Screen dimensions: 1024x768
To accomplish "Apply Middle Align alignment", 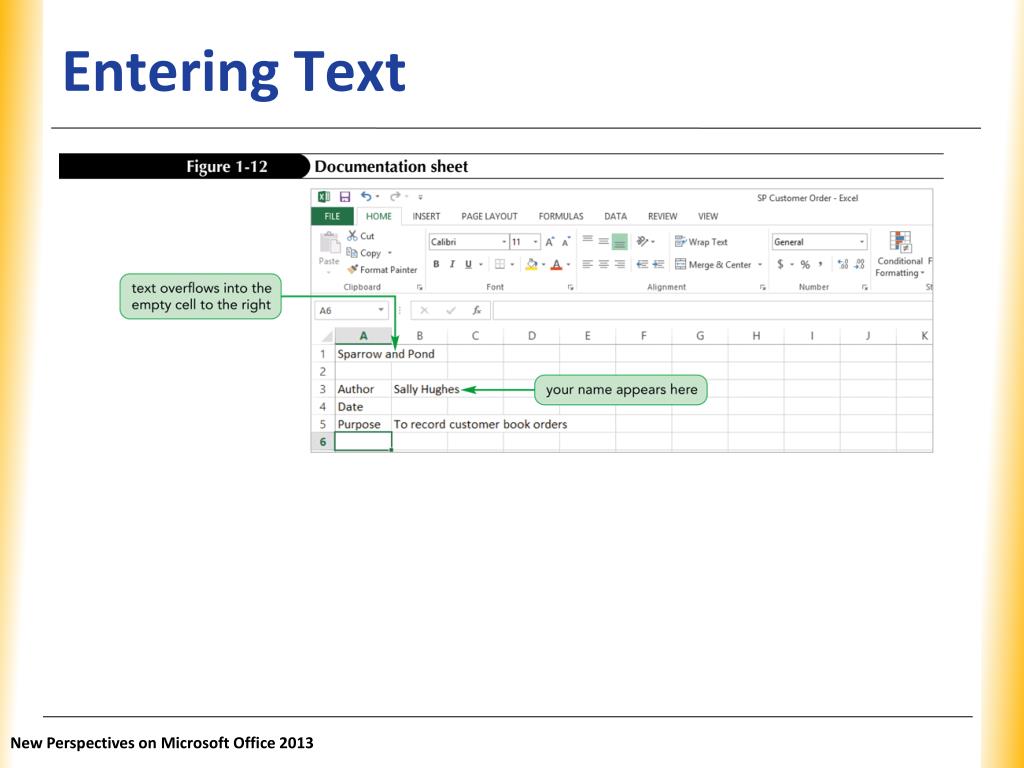I will [x=603, y=242].
